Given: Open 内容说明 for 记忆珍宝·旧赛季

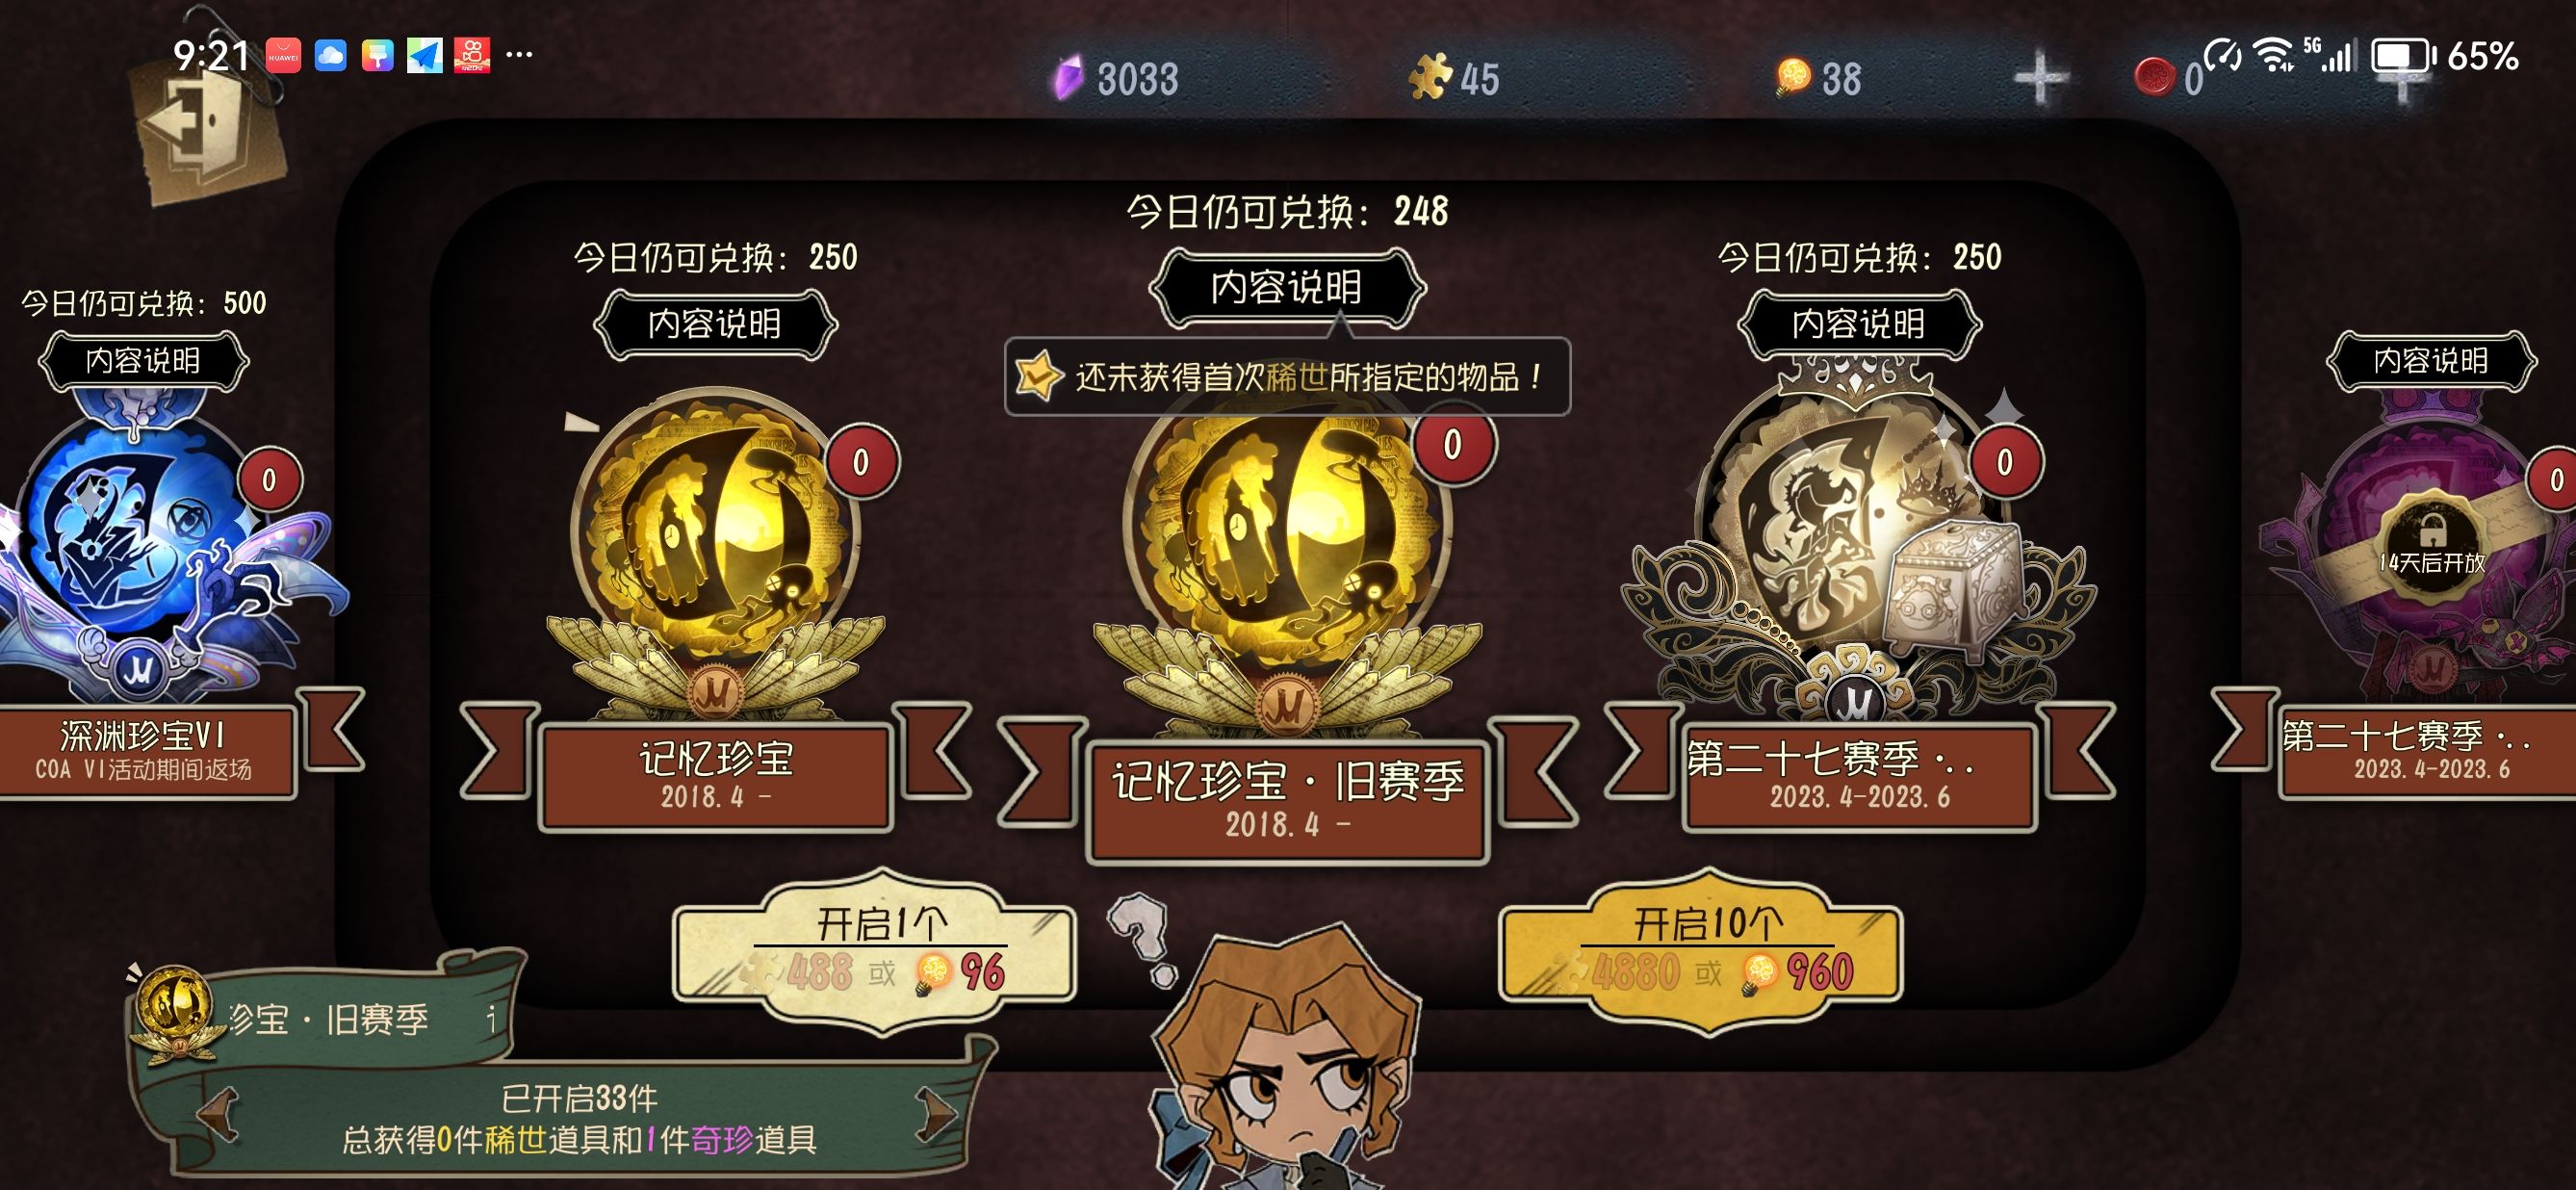Looking at the screenshot, I should [x=1287, y=288].
